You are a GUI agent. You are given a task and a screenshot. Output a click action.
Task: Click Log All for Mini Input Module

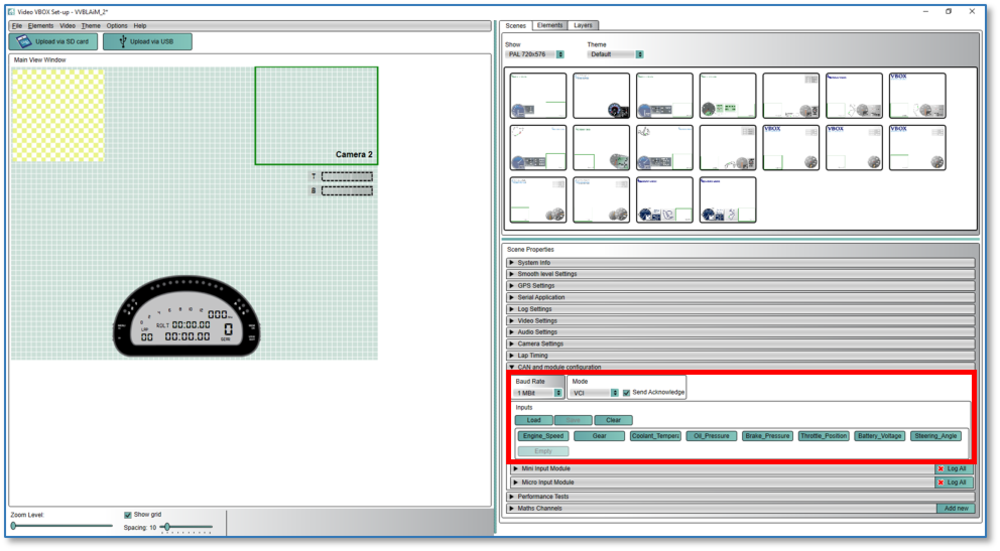click(x=955, y=469)
